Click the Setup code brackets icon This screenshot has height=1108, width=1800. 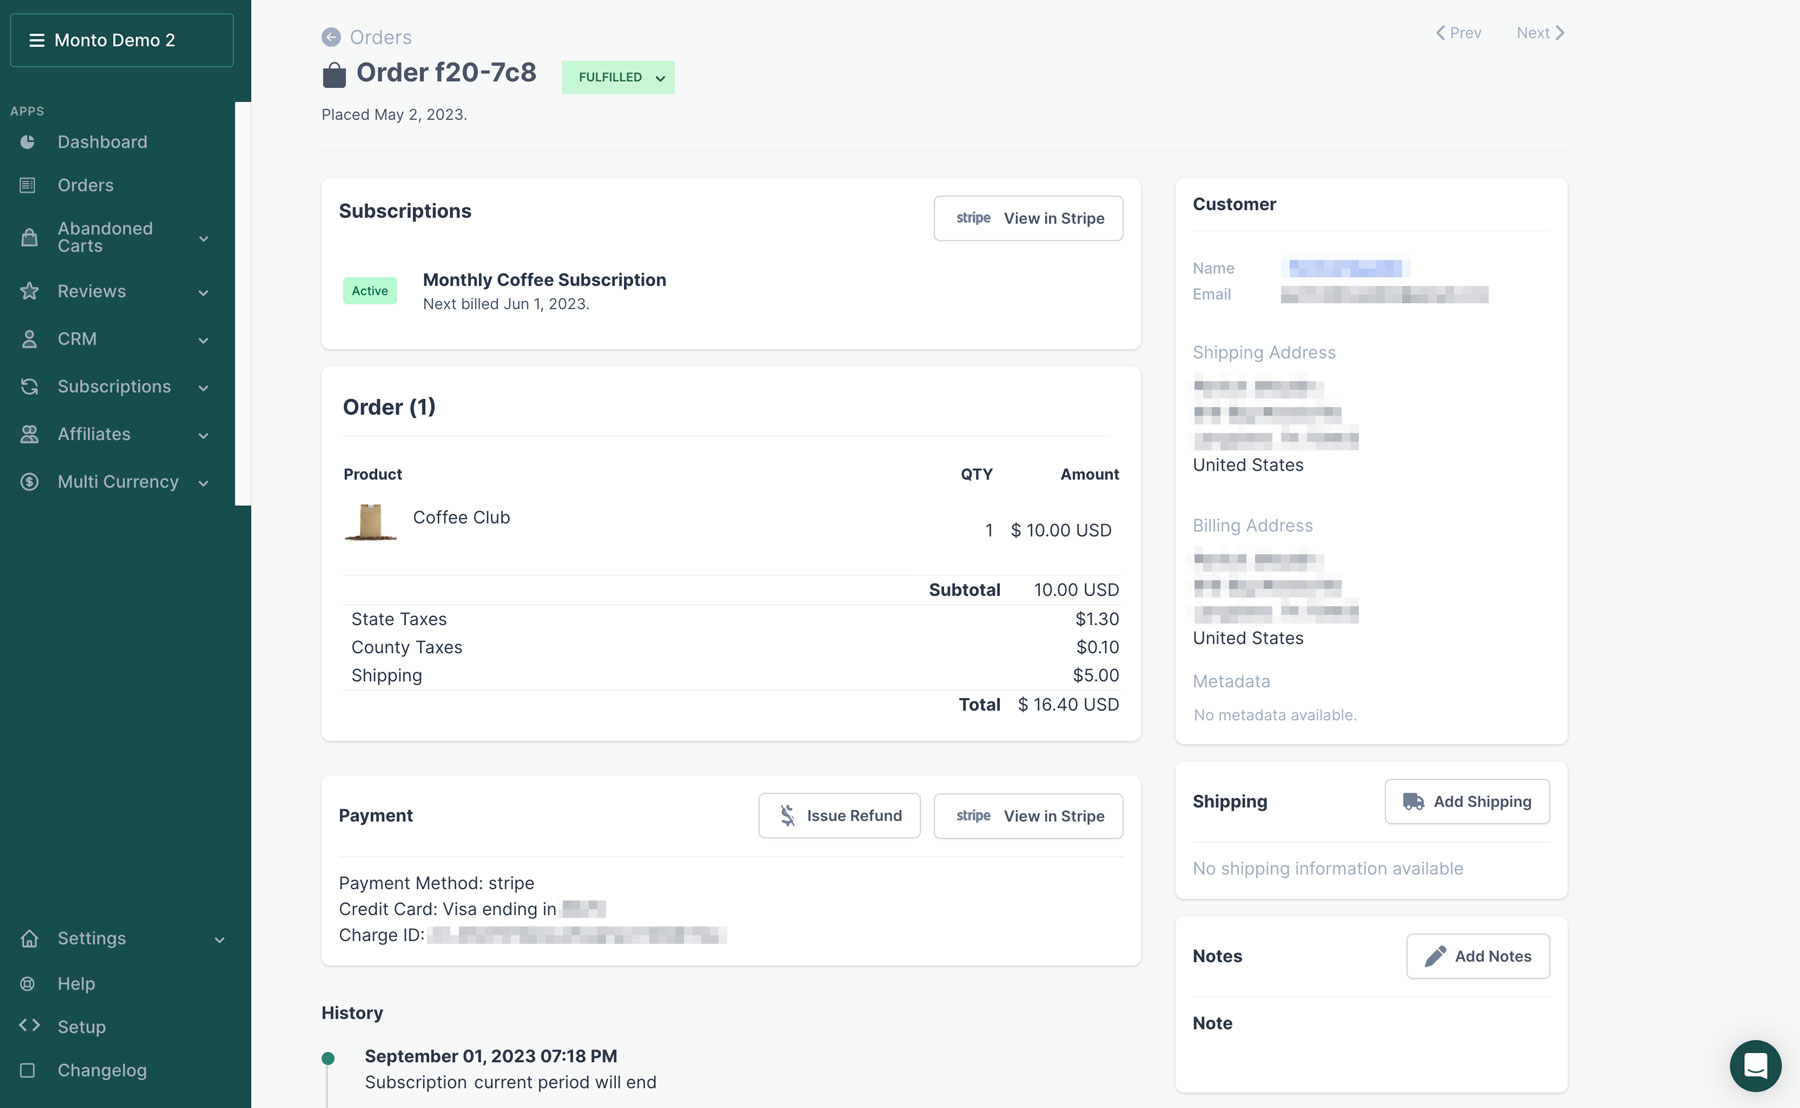[29, 1026]
